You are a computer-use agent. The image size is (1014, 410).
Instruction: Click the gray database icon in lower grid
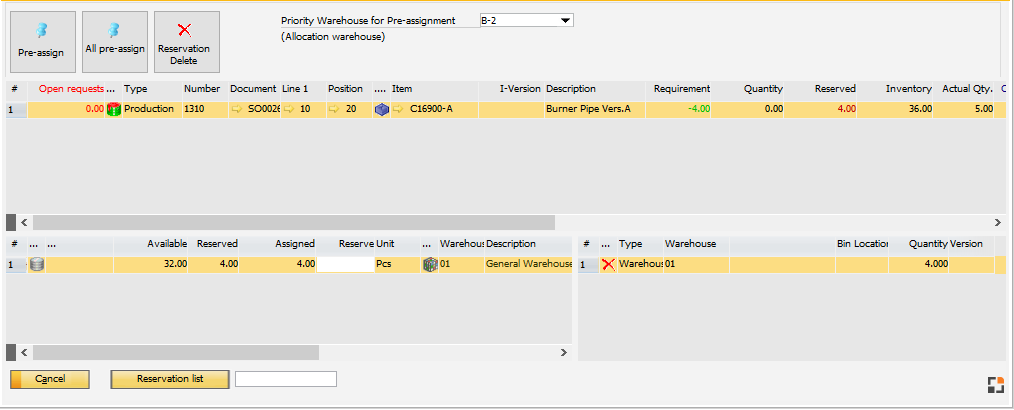pos(37,265)
